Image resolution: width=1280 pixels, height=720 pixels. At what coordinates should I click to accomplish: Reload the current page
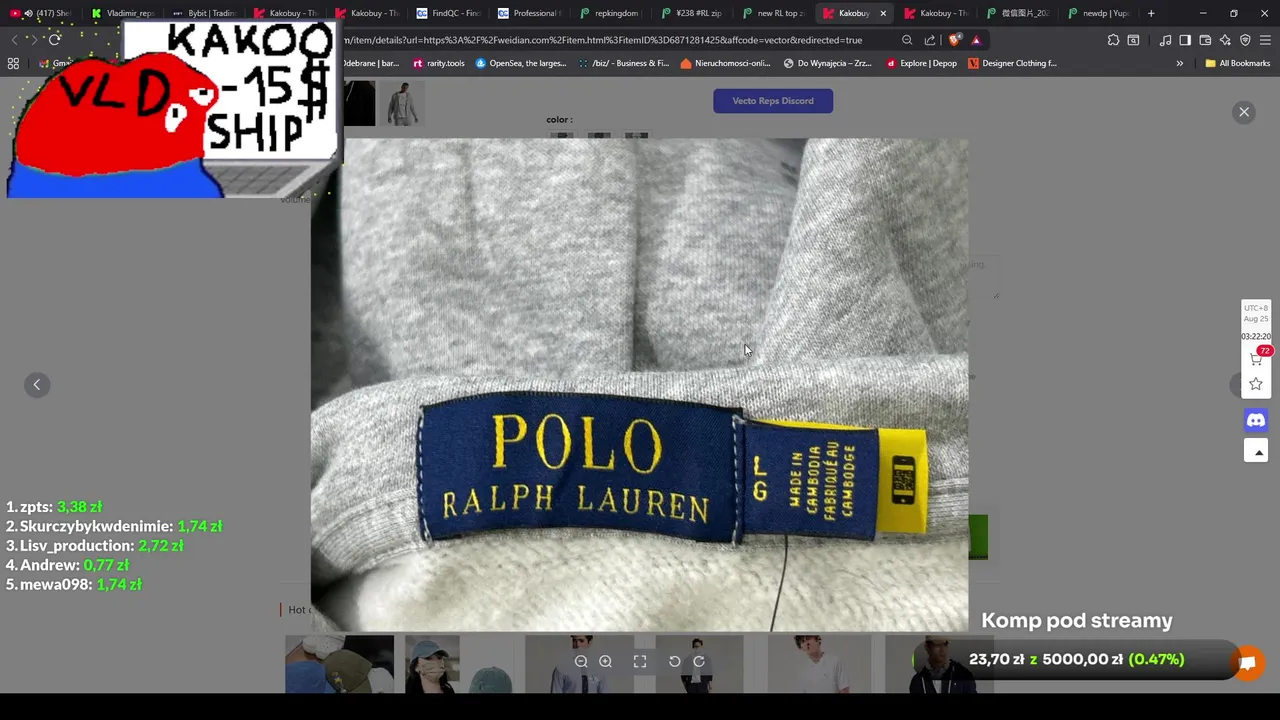pyautogui.click(x=54, y=40)
